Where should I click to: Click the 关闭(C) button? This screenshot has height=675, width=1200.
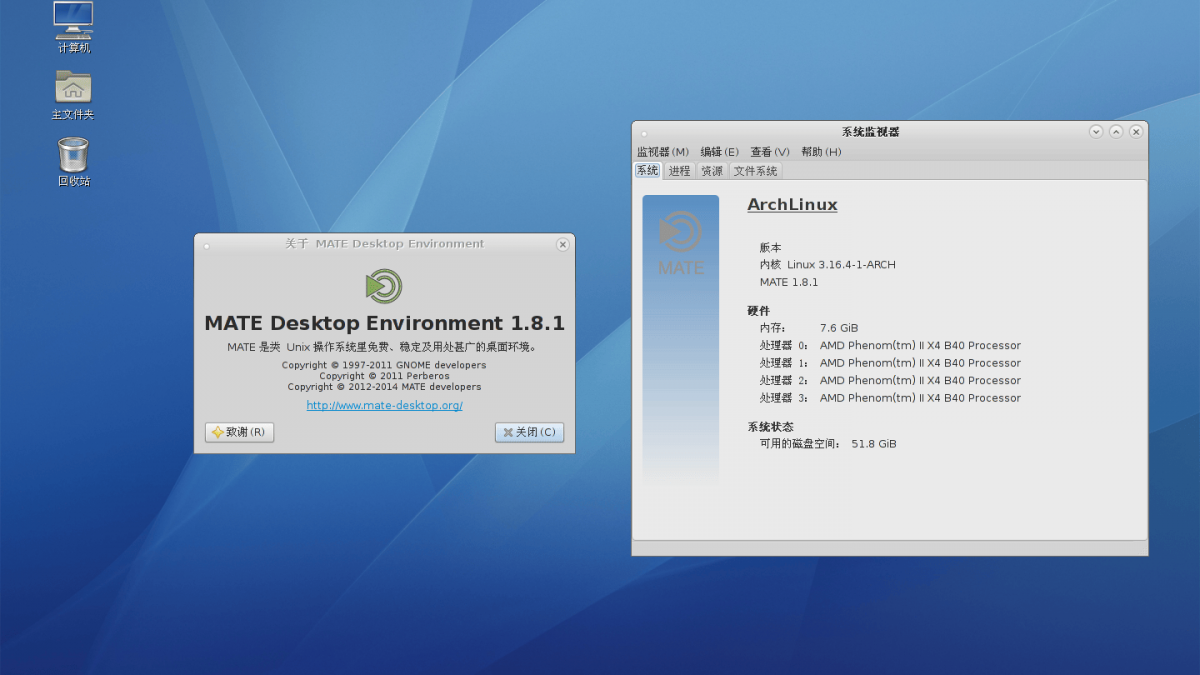(x=529, y=432)
